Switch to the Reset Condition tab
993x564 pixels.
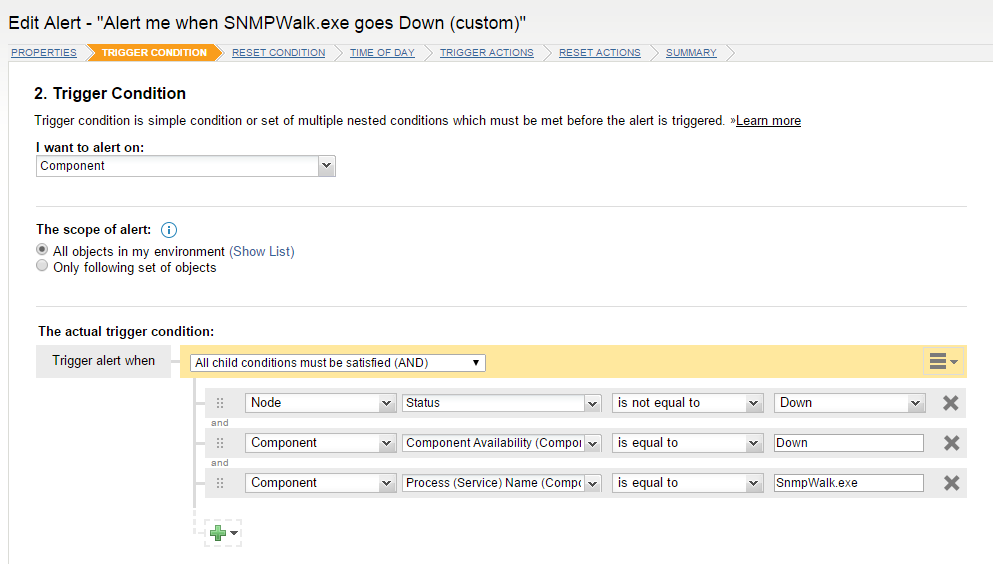[x=279, y=53]
